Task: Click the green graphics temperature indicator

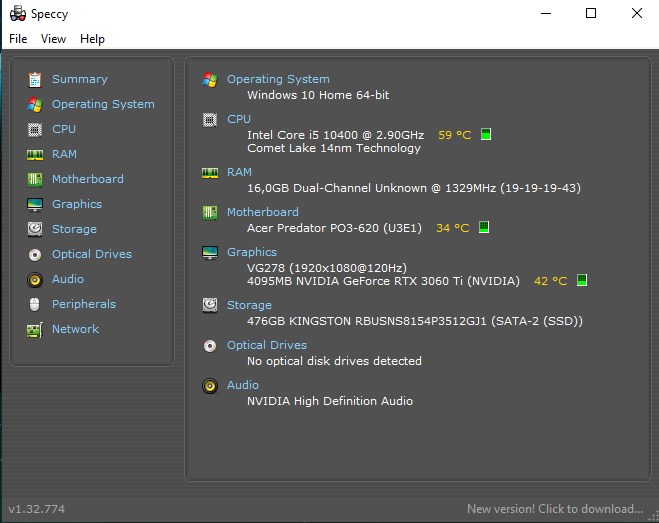Action: [x=582, y=281]
